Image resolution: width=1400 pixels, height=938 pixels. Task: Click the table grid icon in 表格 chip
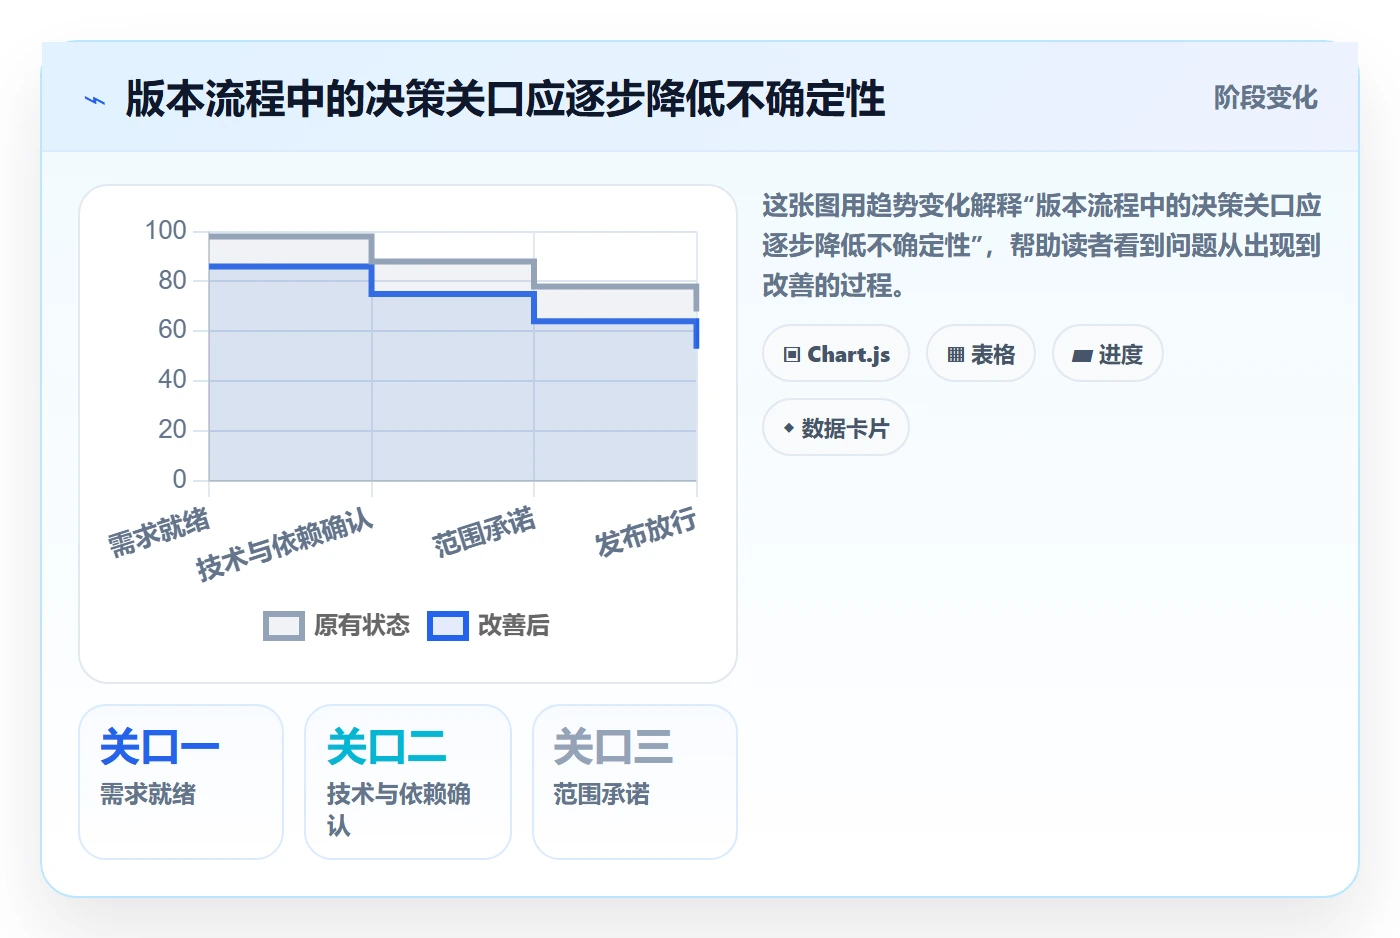pyautogui.click(x=956, y=355)
